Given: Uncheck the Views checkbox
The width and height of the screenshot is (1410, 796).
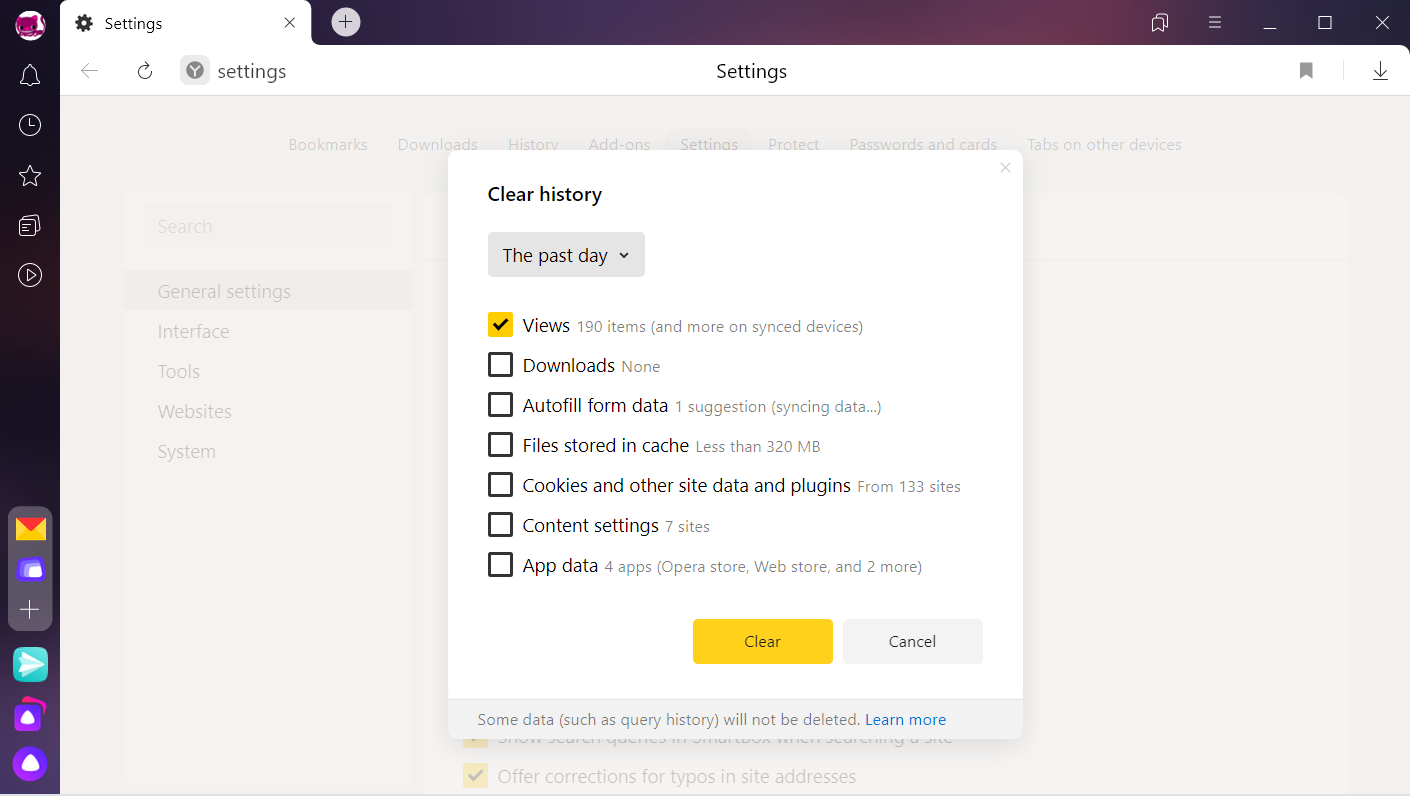Looking at the screenshot, I should click(x=500, y=325).
